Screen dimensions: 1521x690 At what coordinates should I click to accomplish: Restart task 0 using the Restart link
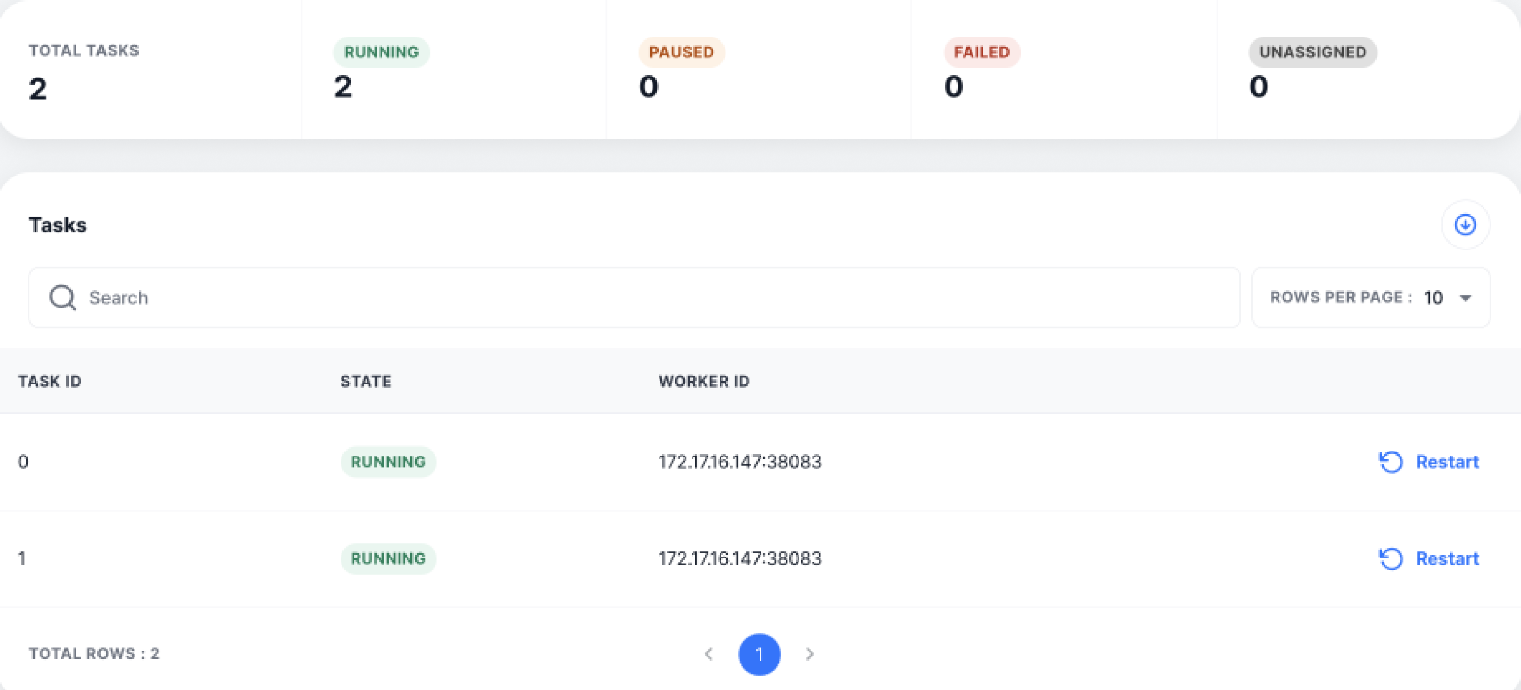(x=1447, y=462)
